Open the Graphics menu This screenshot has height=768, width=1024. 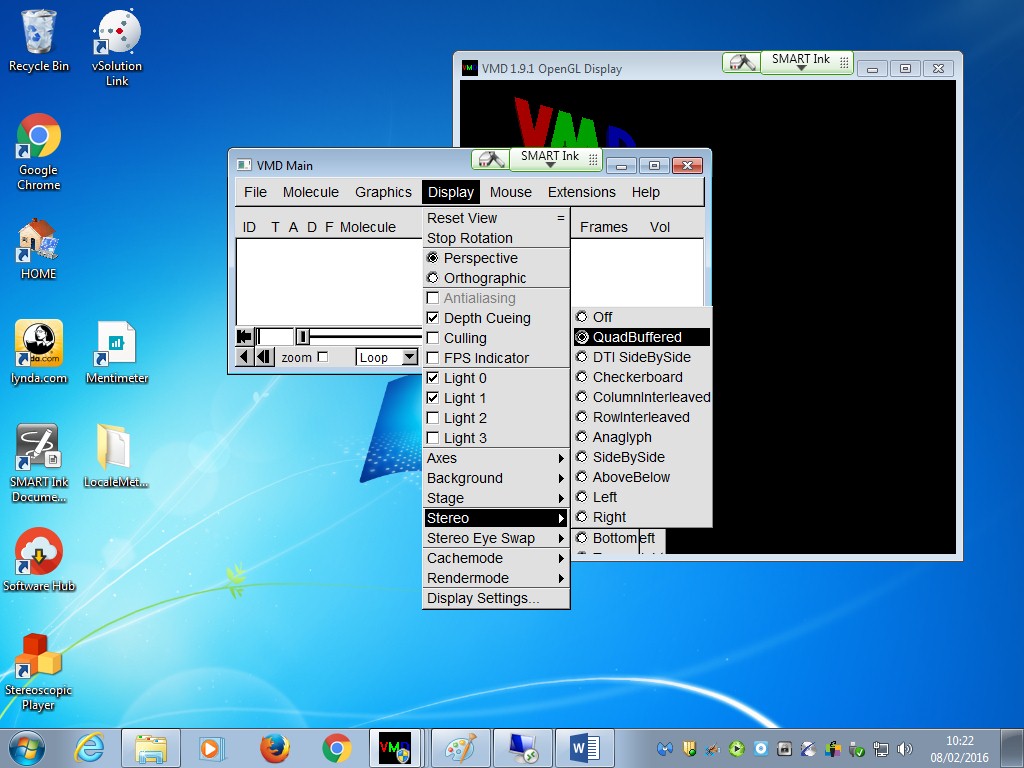[x=383, y=192]
